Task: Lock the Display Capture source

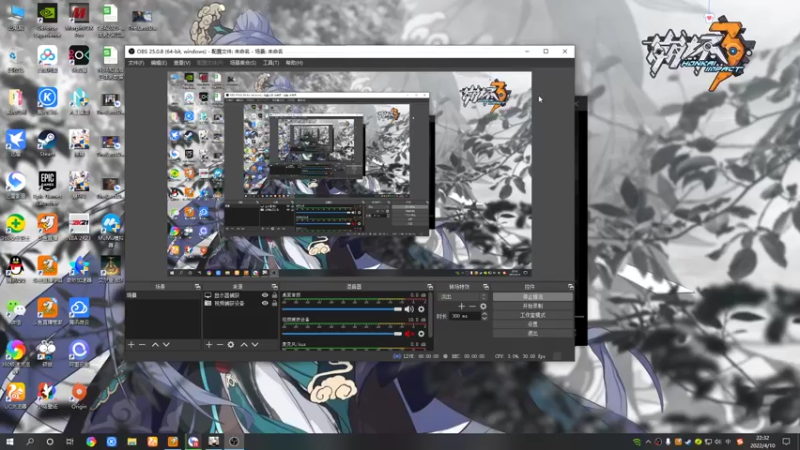Action: (x=274, y=295)
